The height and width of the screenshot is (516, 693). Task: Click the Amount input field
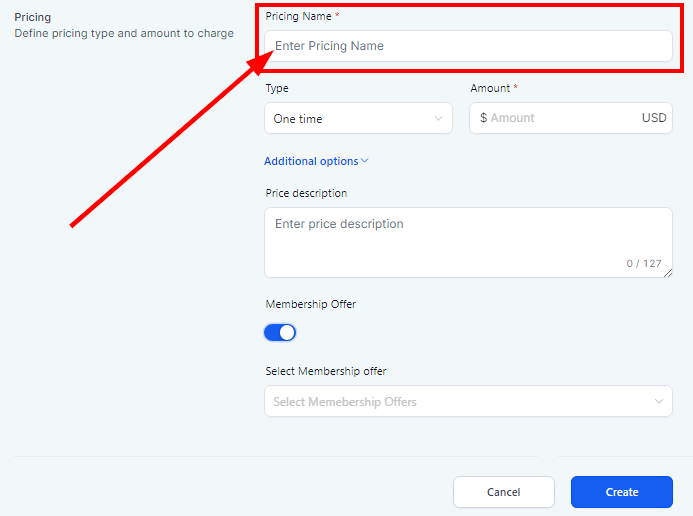pos(560,118)
